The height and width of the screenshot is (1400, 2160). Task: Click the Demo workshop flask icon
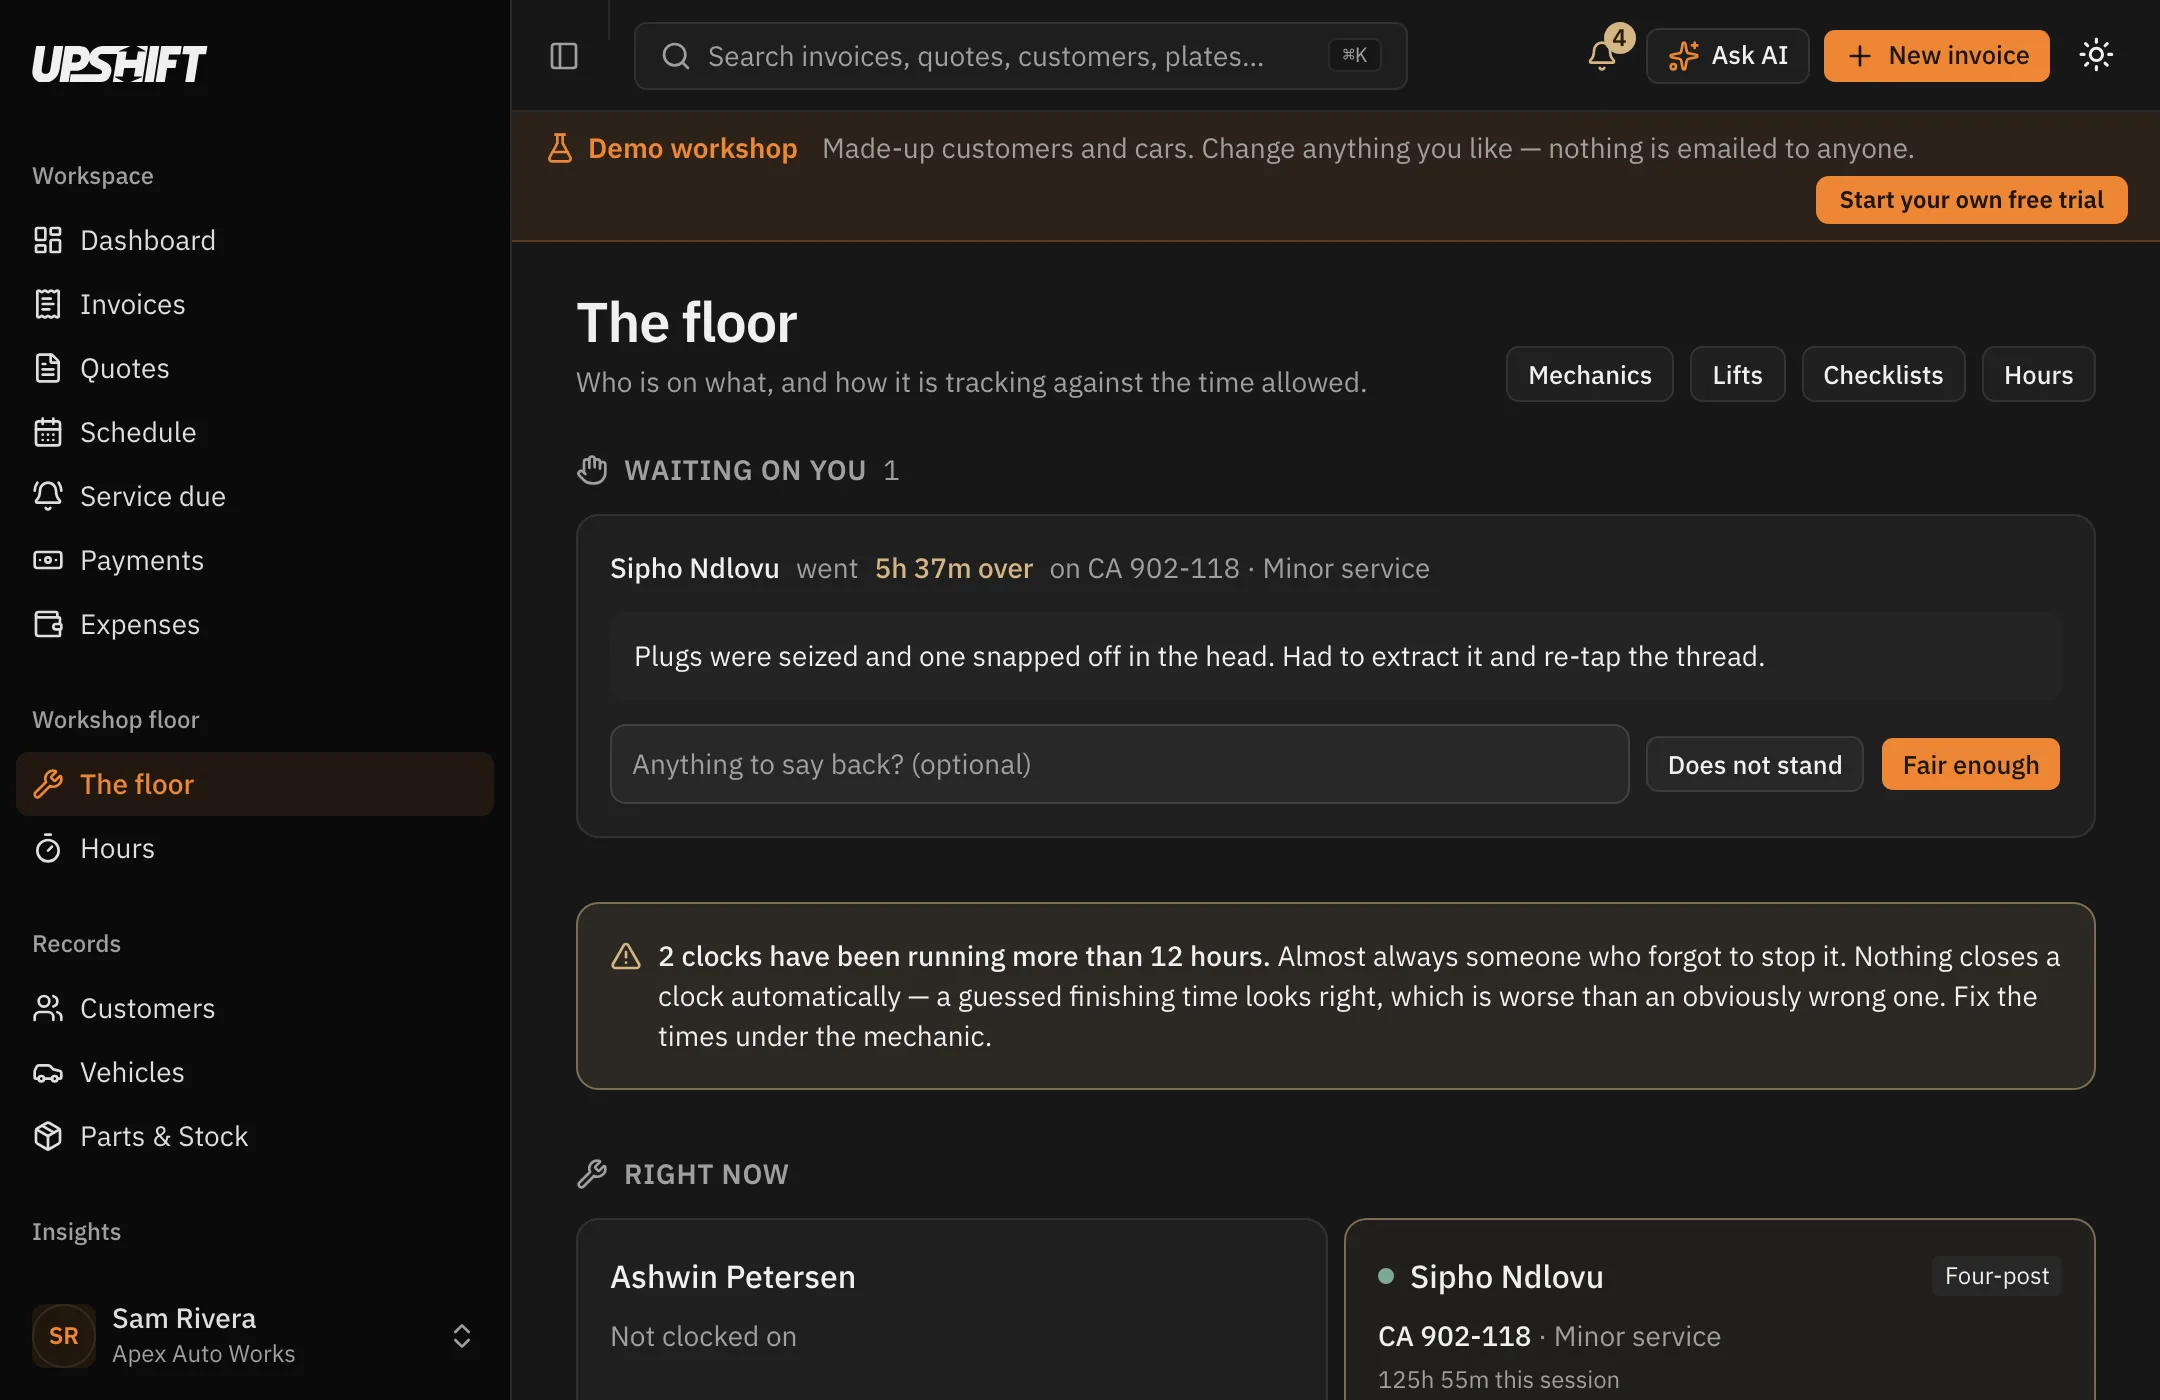point(560,148)
